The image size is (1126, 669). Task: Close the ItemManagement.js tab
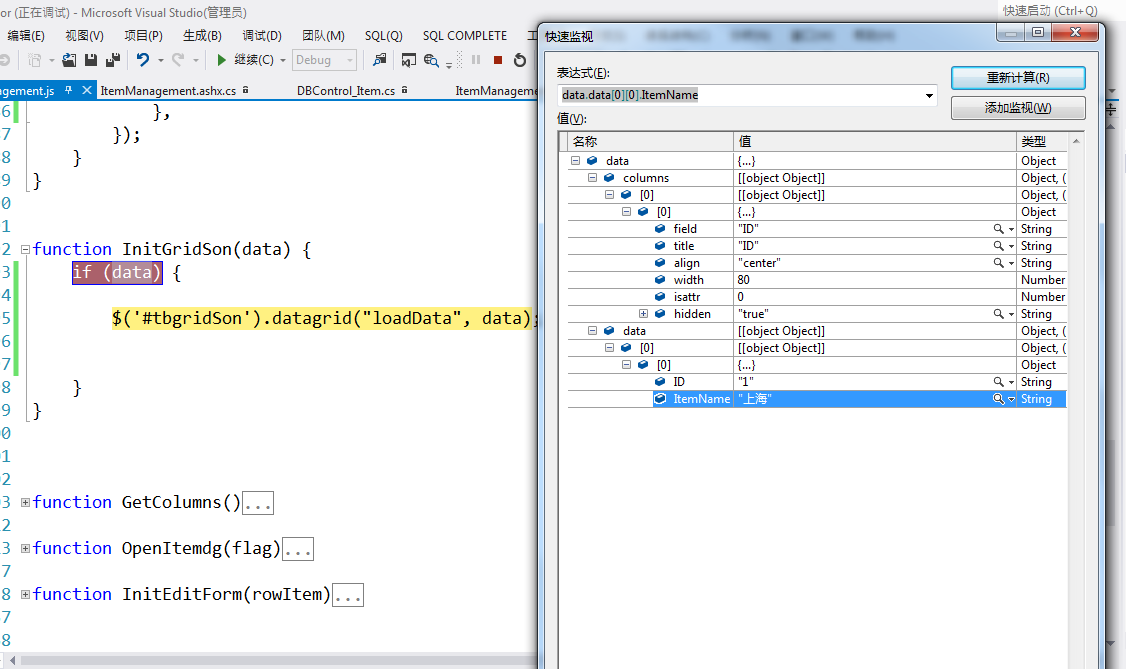(x=87, y=90)
